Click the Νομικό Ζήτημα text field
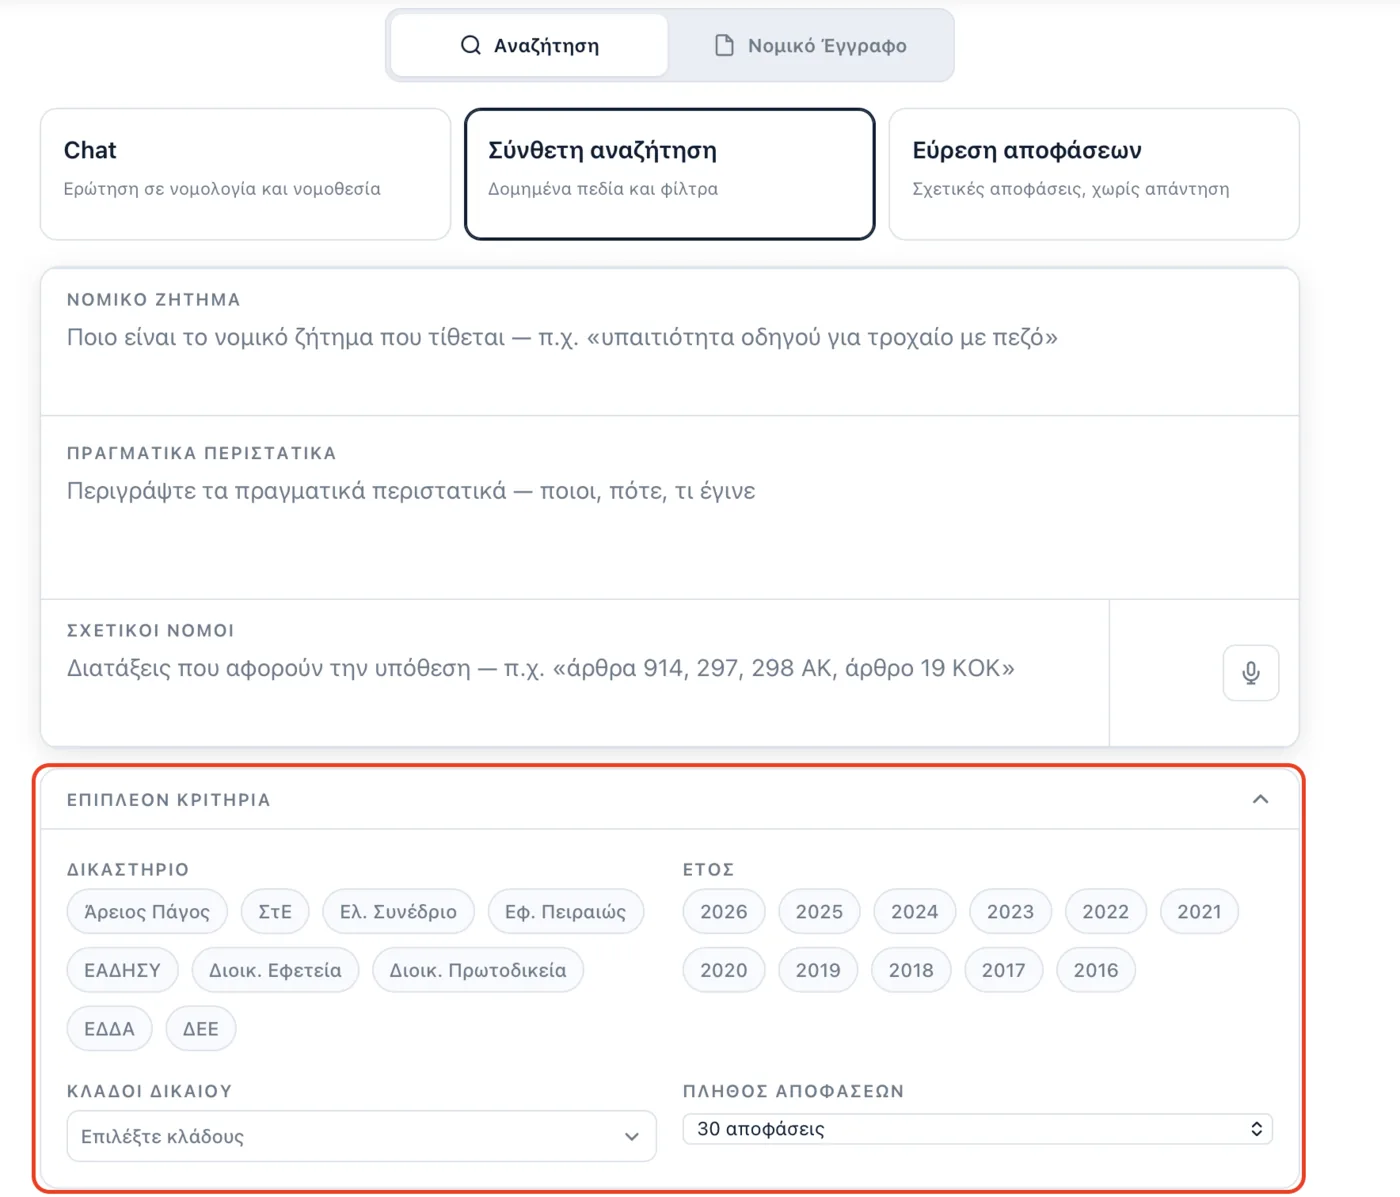The height and width of the screenshot is (1197, 1400). coord(670,341)
